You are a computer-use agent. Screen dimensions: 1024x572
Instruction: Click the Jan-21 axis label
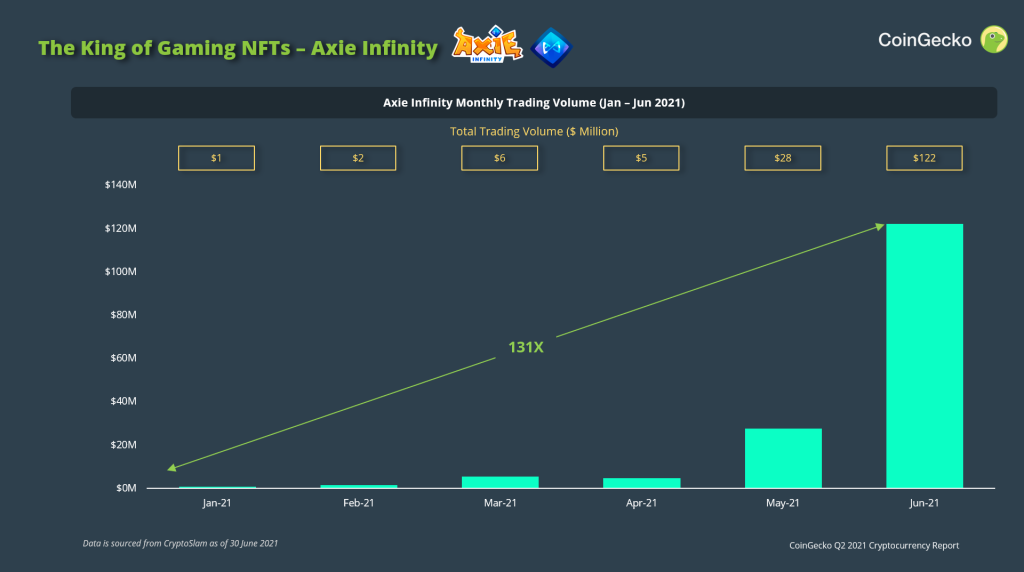coord(217,503)
